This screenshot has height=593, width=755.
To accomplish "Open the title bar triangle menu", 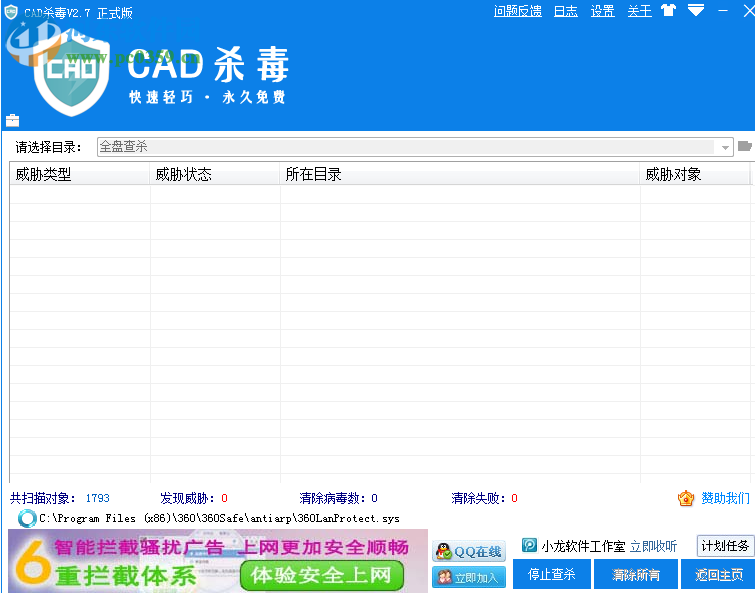I will 696,10.
